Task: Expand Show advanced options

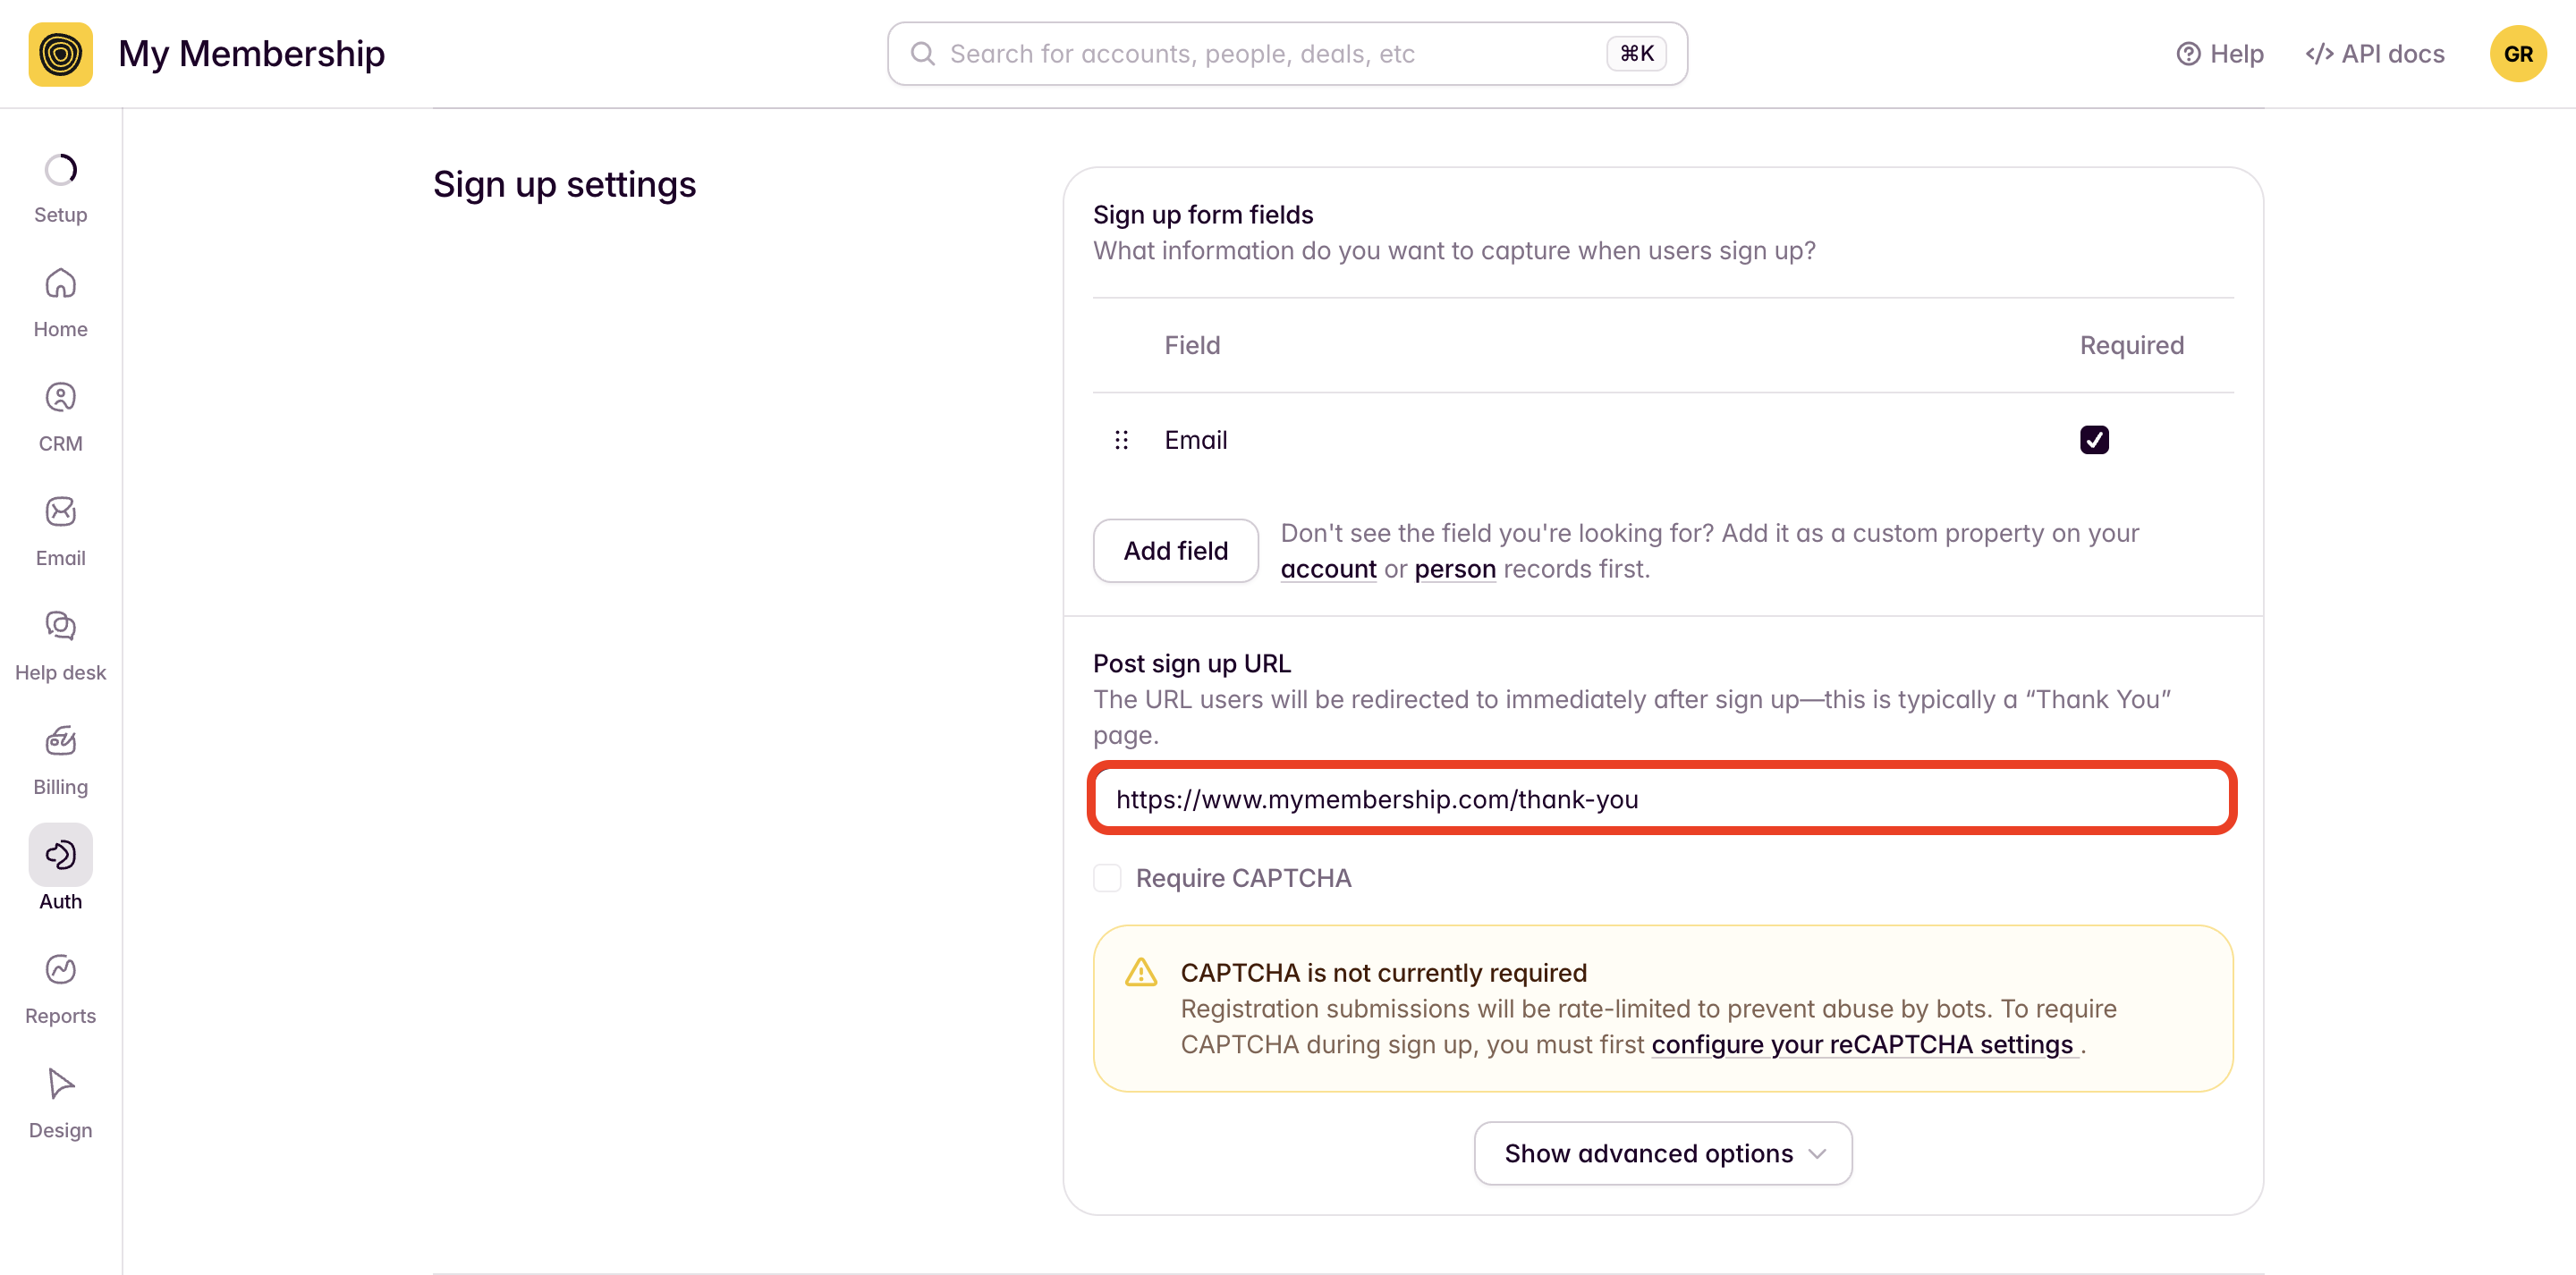Action: [x=1662, y=1153]
